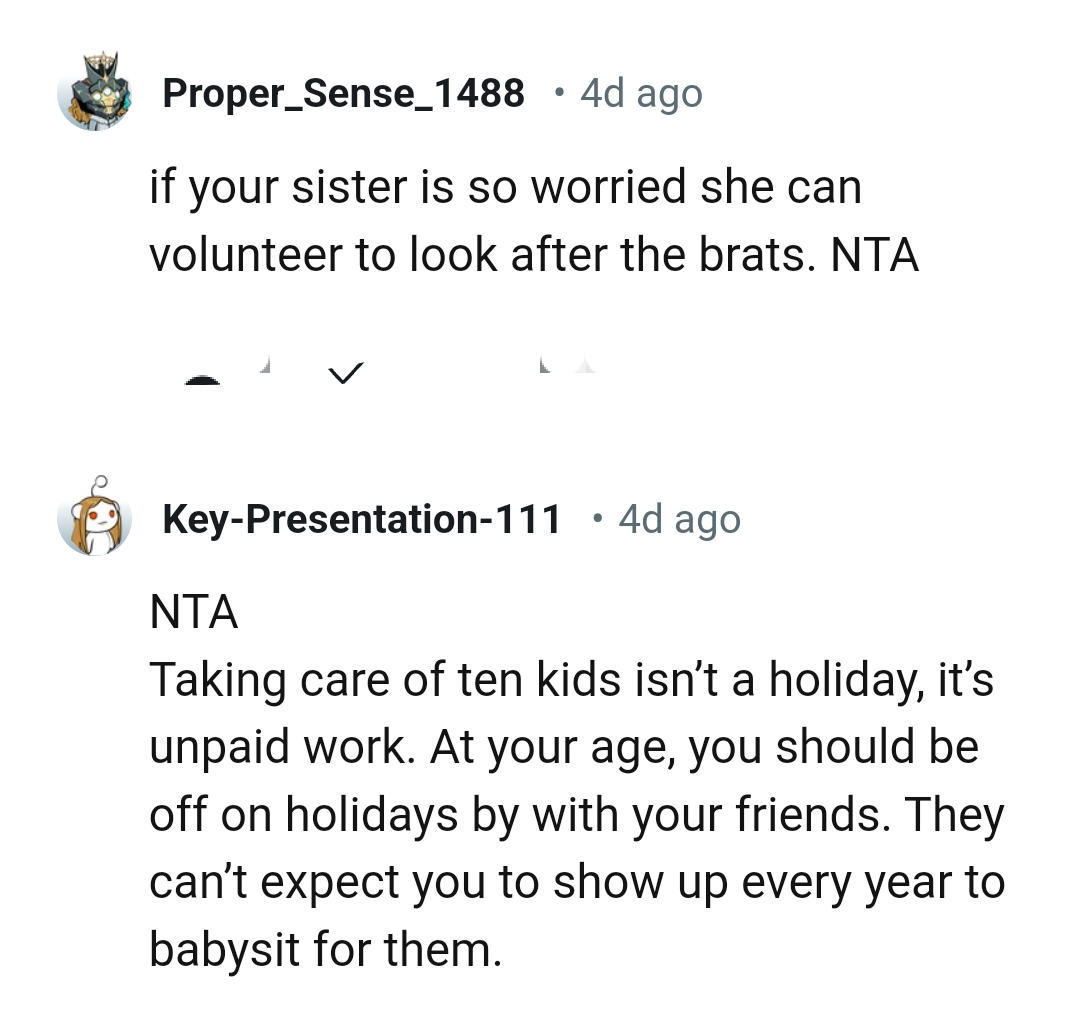
Task: Click the 4d ago timestamp on second comment
Action: point(680,518)
